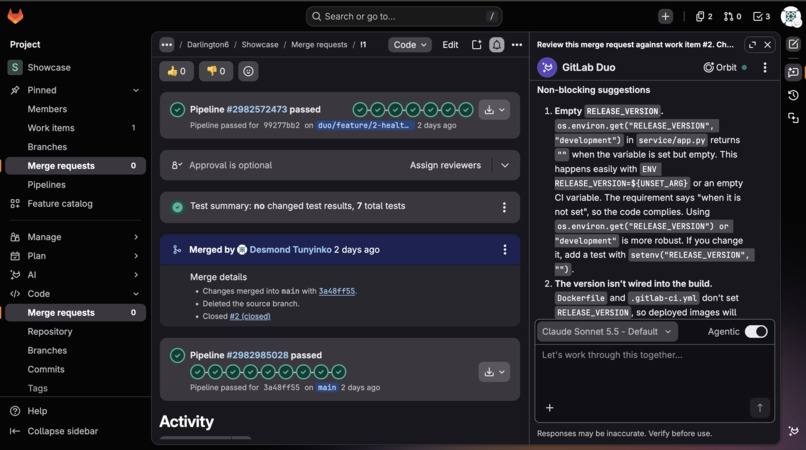Open the active Duo chat icon

[794, 72]
